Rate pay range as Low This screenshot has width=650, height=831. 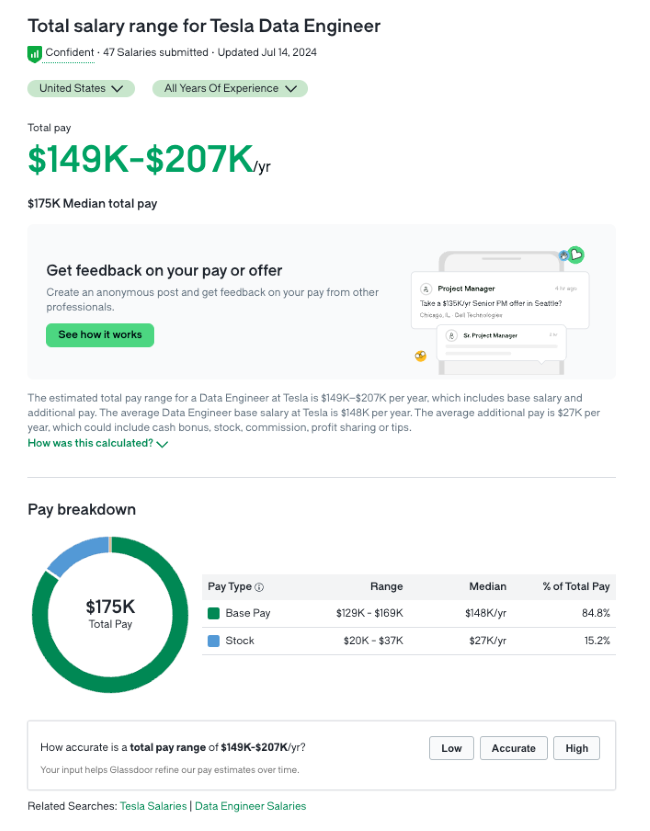(x=451, y=748)
